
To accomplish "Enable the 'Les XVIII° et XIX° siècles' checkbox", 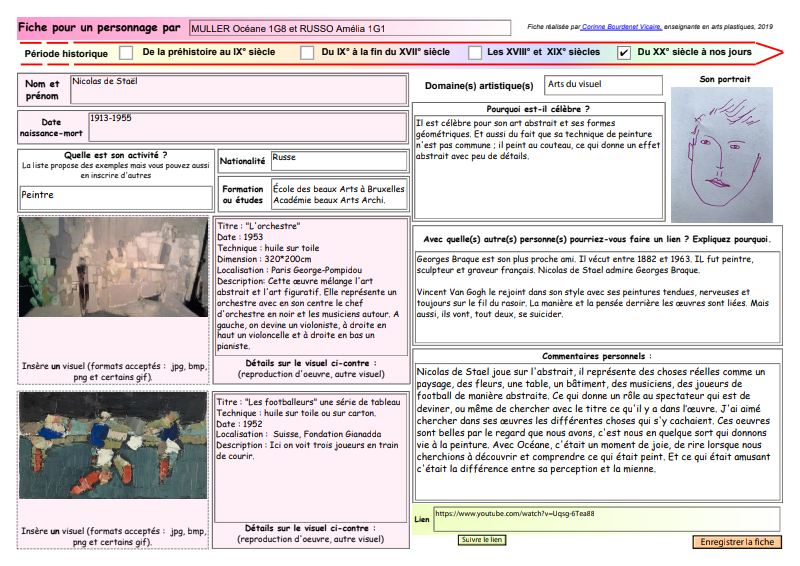I will pos(471,52).
